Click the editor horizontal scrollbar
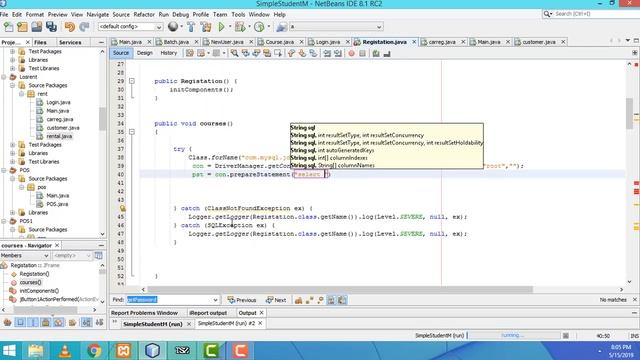 [x=339, y=289]
